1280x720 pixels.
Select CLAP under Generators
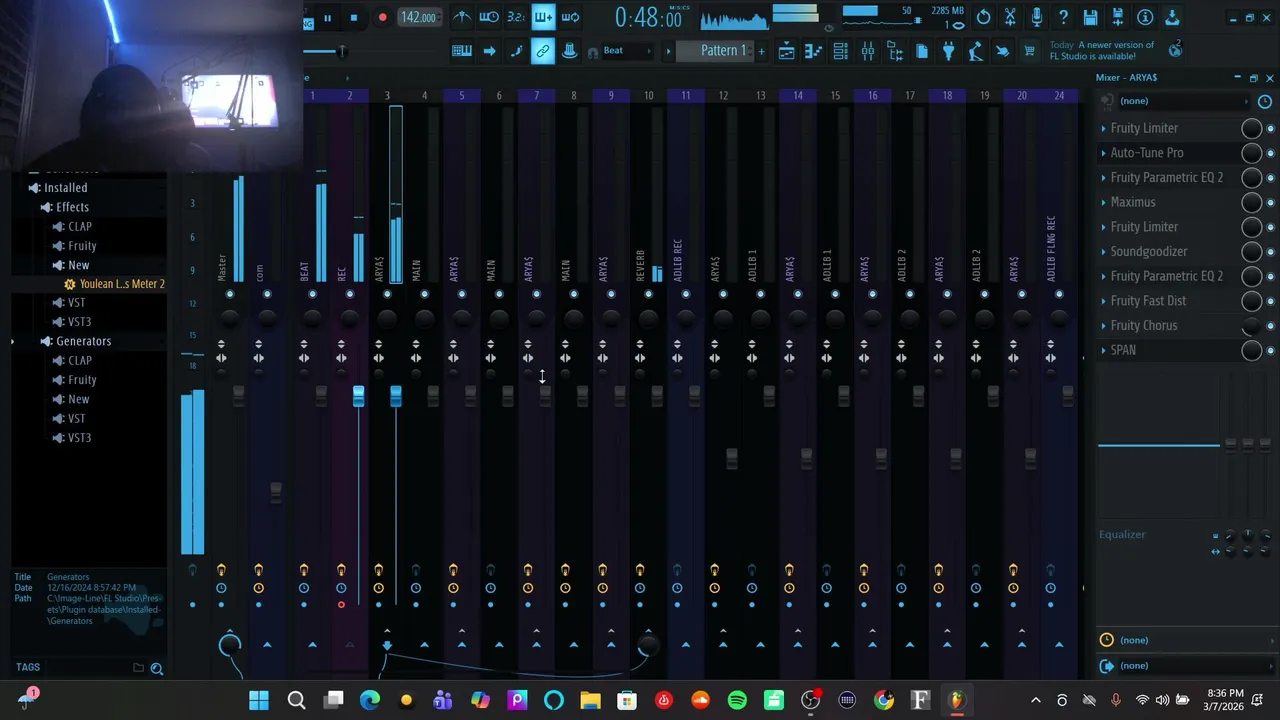pos(80,361)
